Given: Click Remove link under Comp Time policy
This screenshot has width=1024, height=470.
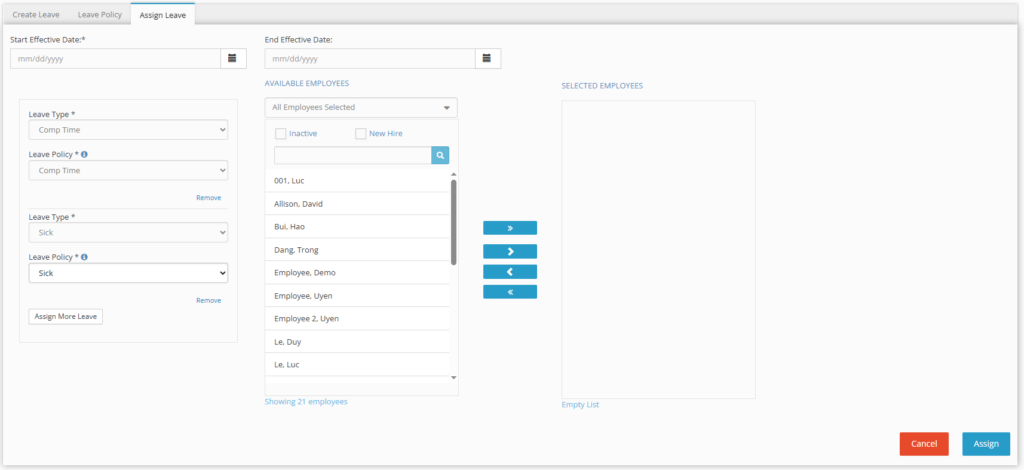Looking at the screenshot, I should [208, 198].
